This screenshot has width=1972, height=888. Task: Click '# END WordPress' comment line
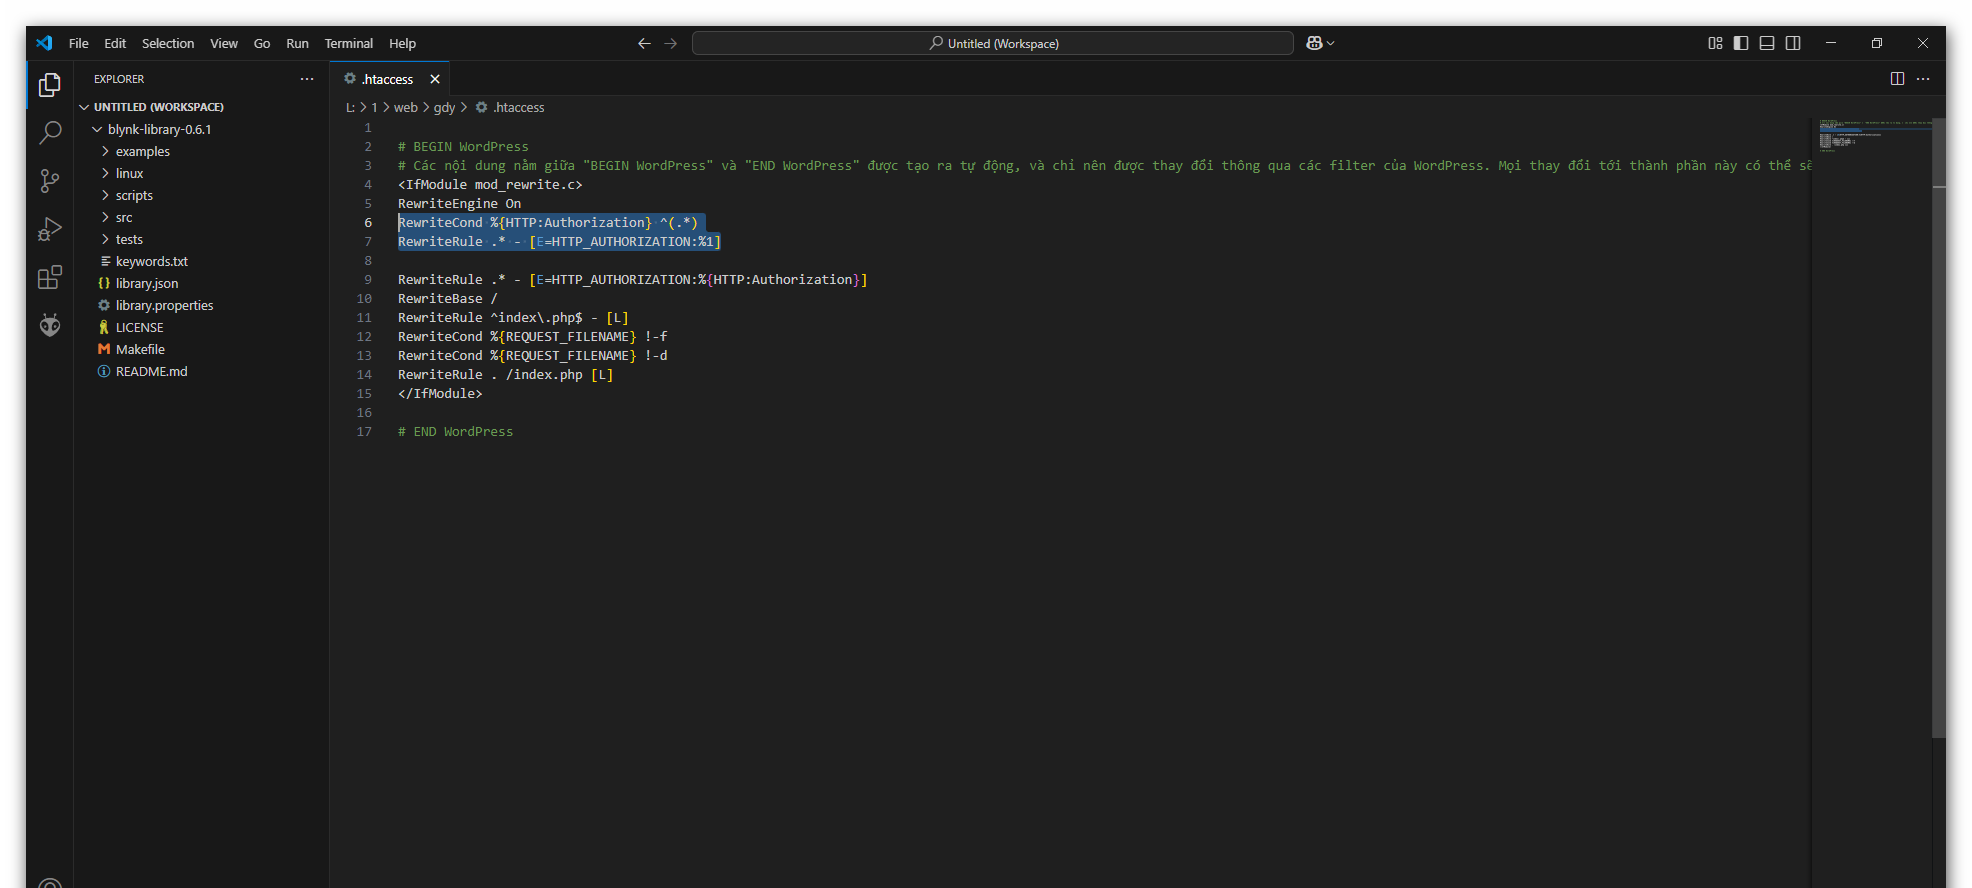pos(455,432)
